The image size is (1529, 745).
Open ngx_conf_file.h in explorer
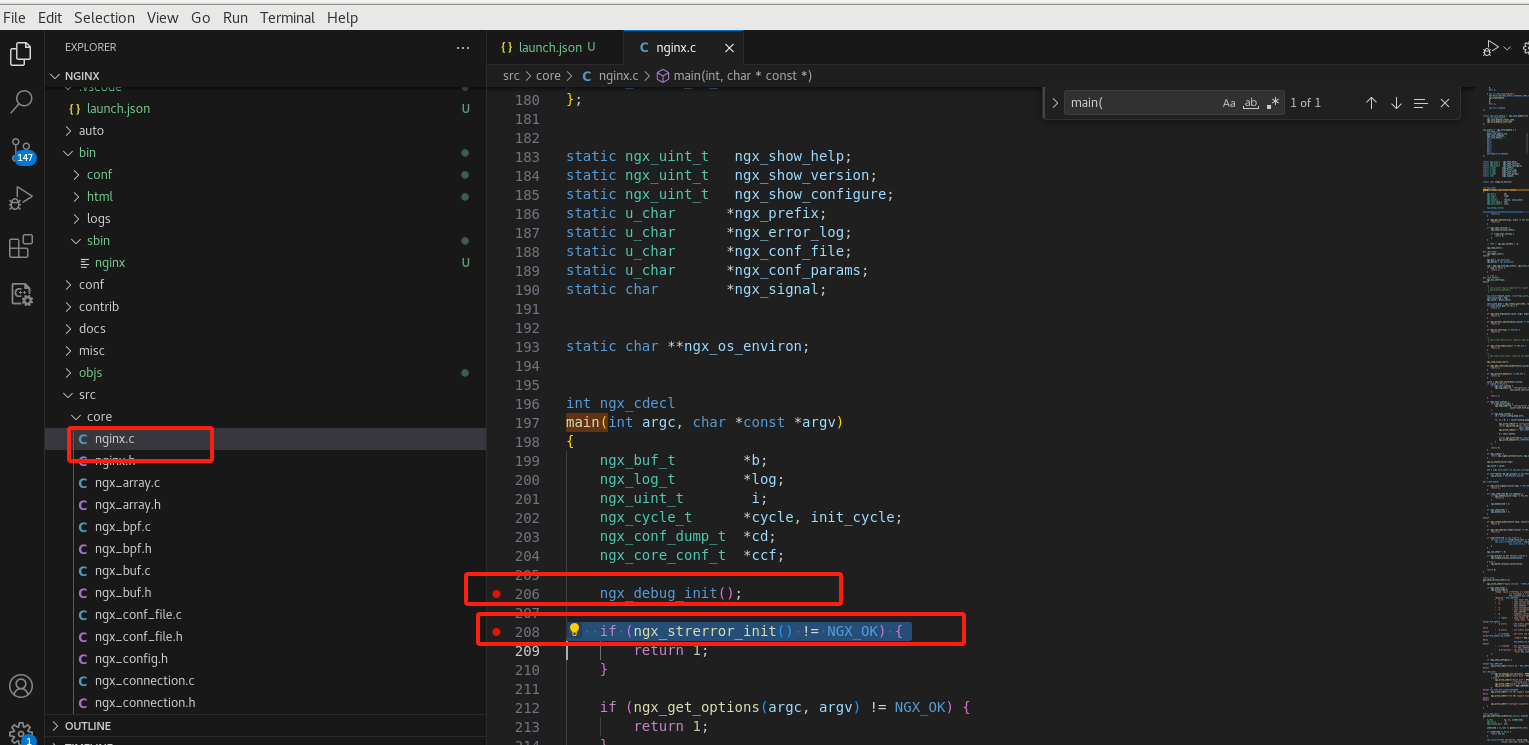pos(265,636)
